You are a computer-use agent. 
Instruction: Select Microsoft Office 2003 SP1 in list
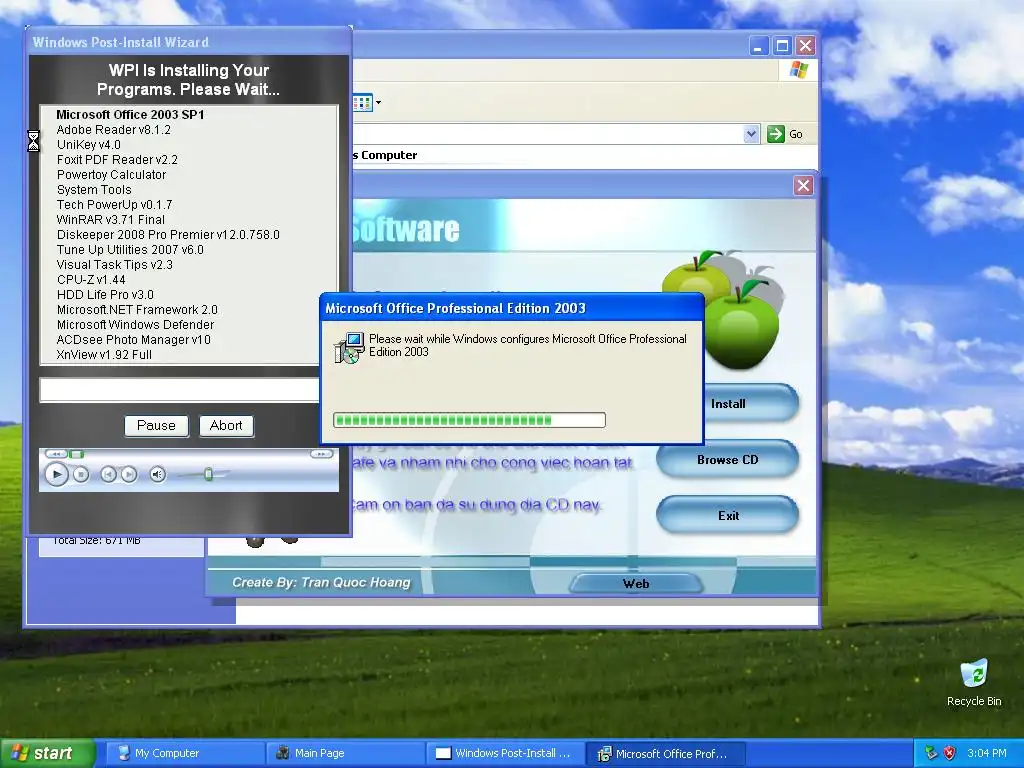[x=130, y=115]
